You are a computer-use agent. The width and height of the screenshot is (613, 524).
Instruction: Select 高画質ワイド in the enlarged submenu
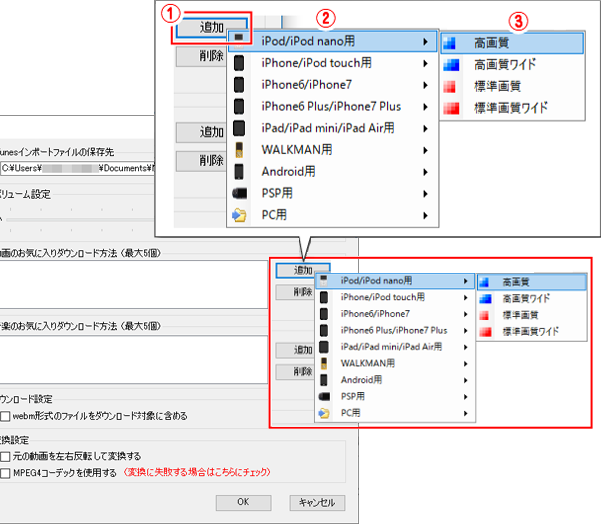[503, 65]
